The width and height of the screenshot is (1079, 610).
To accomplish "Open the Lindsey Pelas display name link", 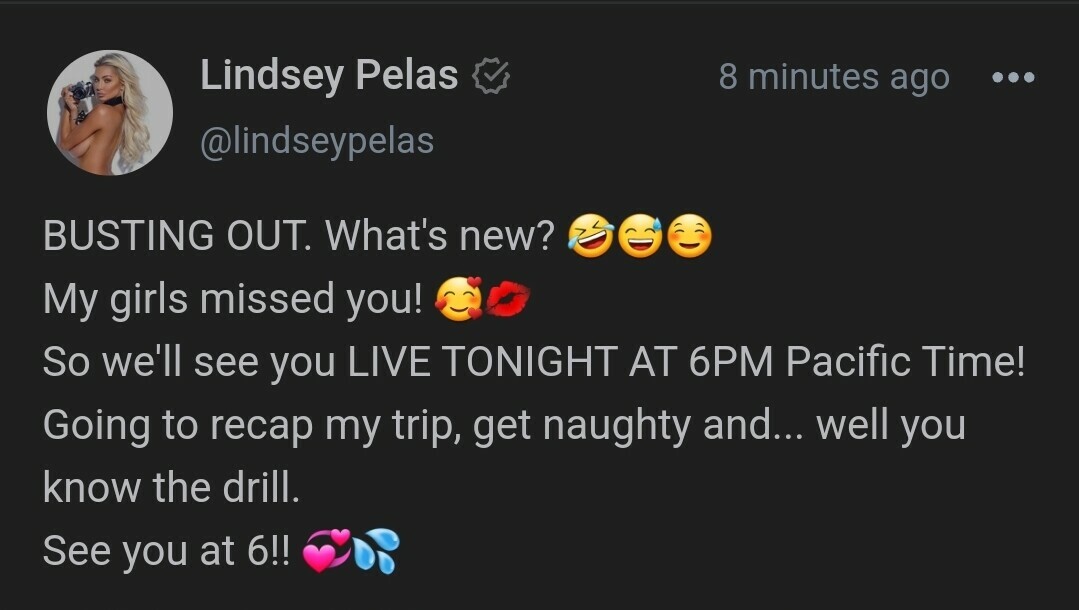I will pyautogui.click(x=329, y=75).
